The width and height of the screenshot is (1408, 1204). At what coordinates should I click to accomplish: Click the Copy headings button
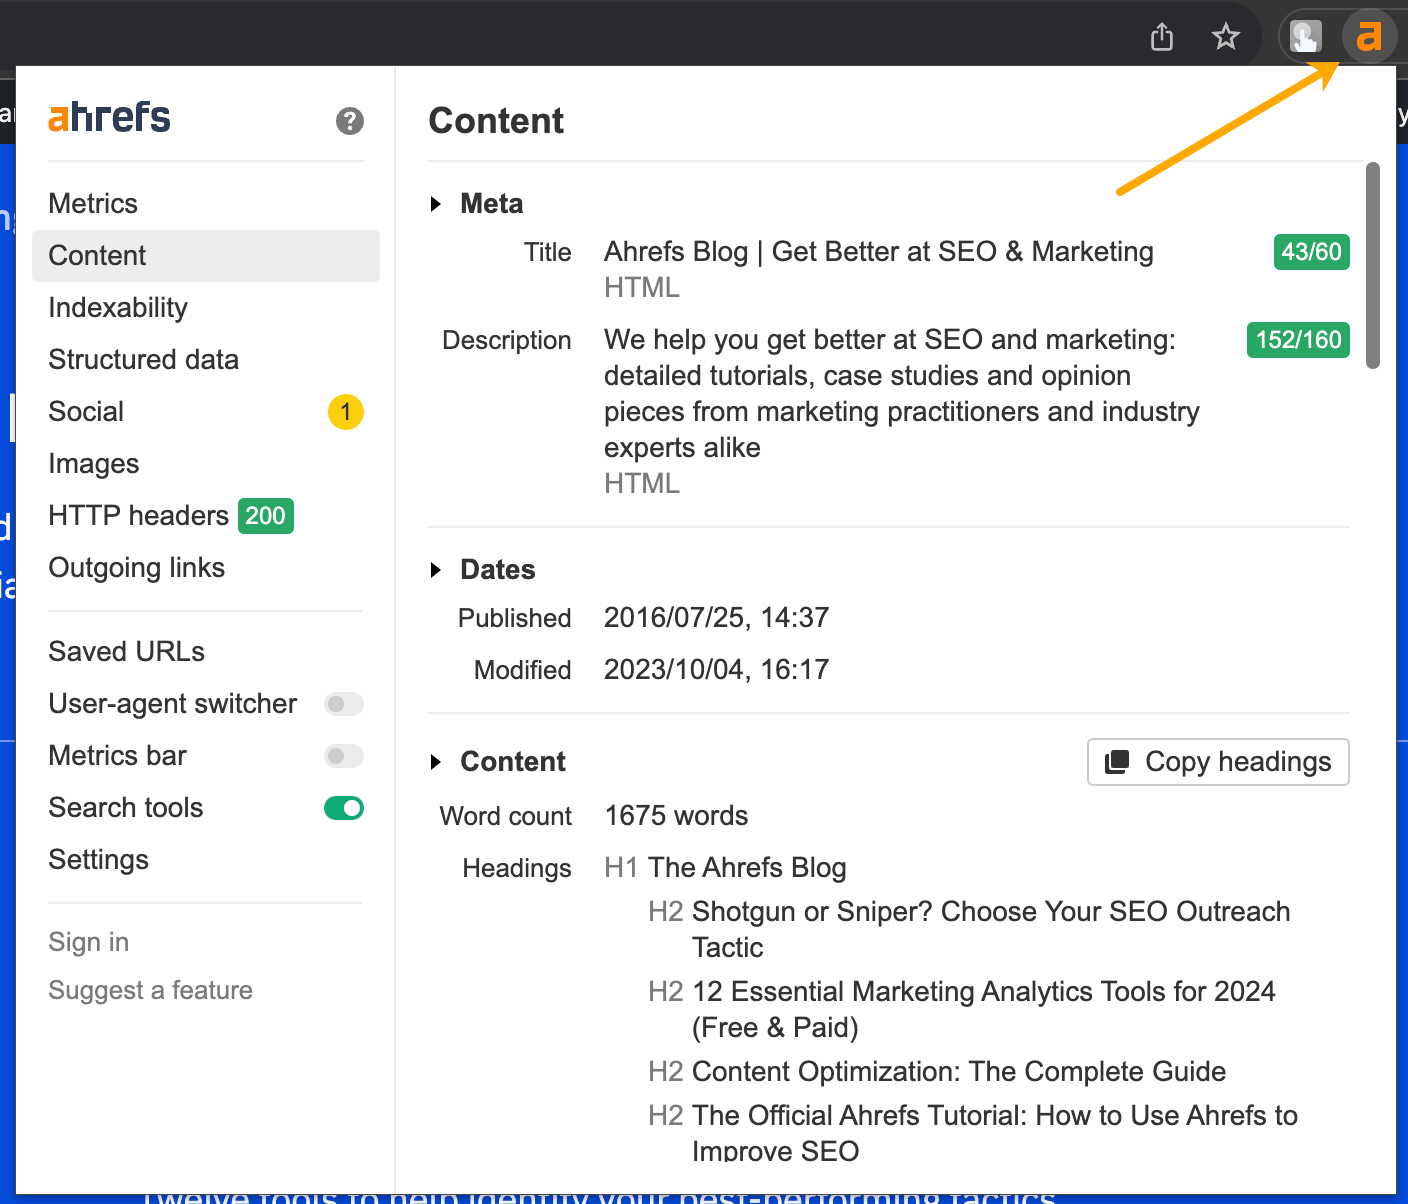tap(1217, 761)
